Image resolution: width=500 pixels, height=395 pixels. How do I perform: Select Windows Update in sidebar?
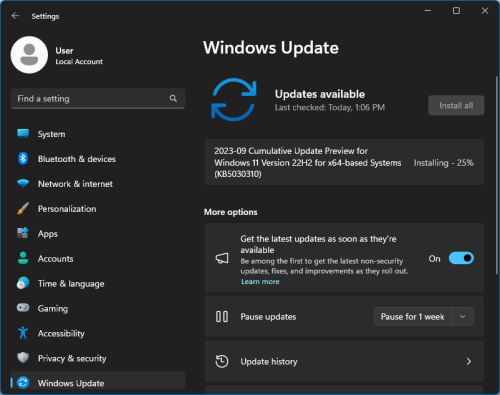[98, 381]
